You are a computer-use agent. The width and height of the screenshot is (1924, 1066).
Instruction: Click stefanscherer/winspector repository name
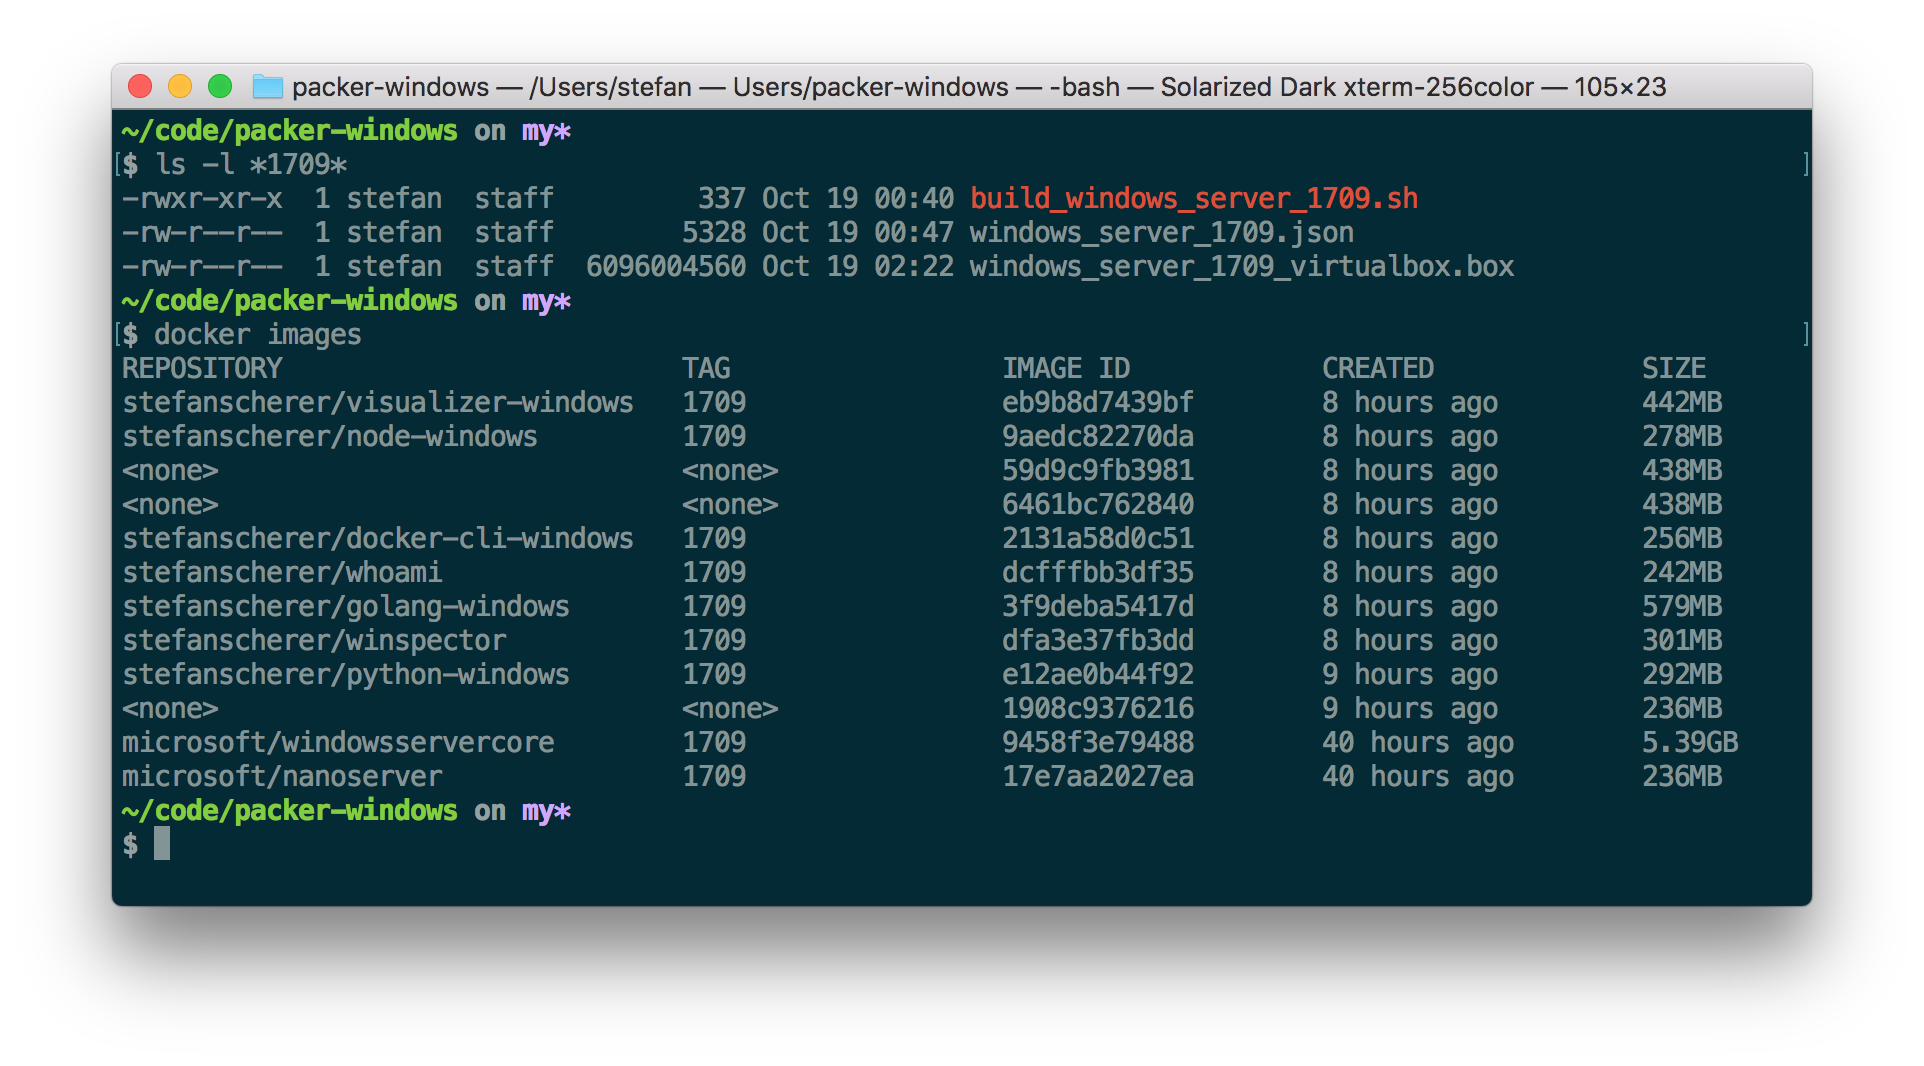(314, 641)
